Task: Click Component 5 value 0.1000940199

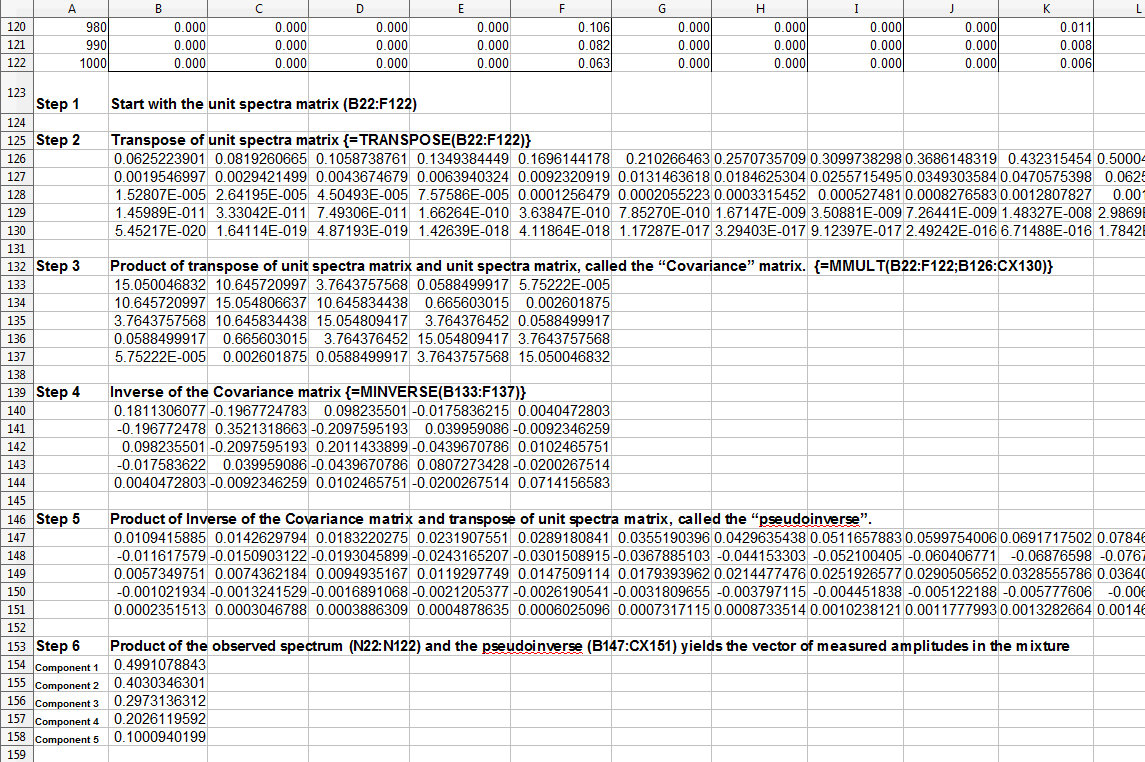Action: 160,737
